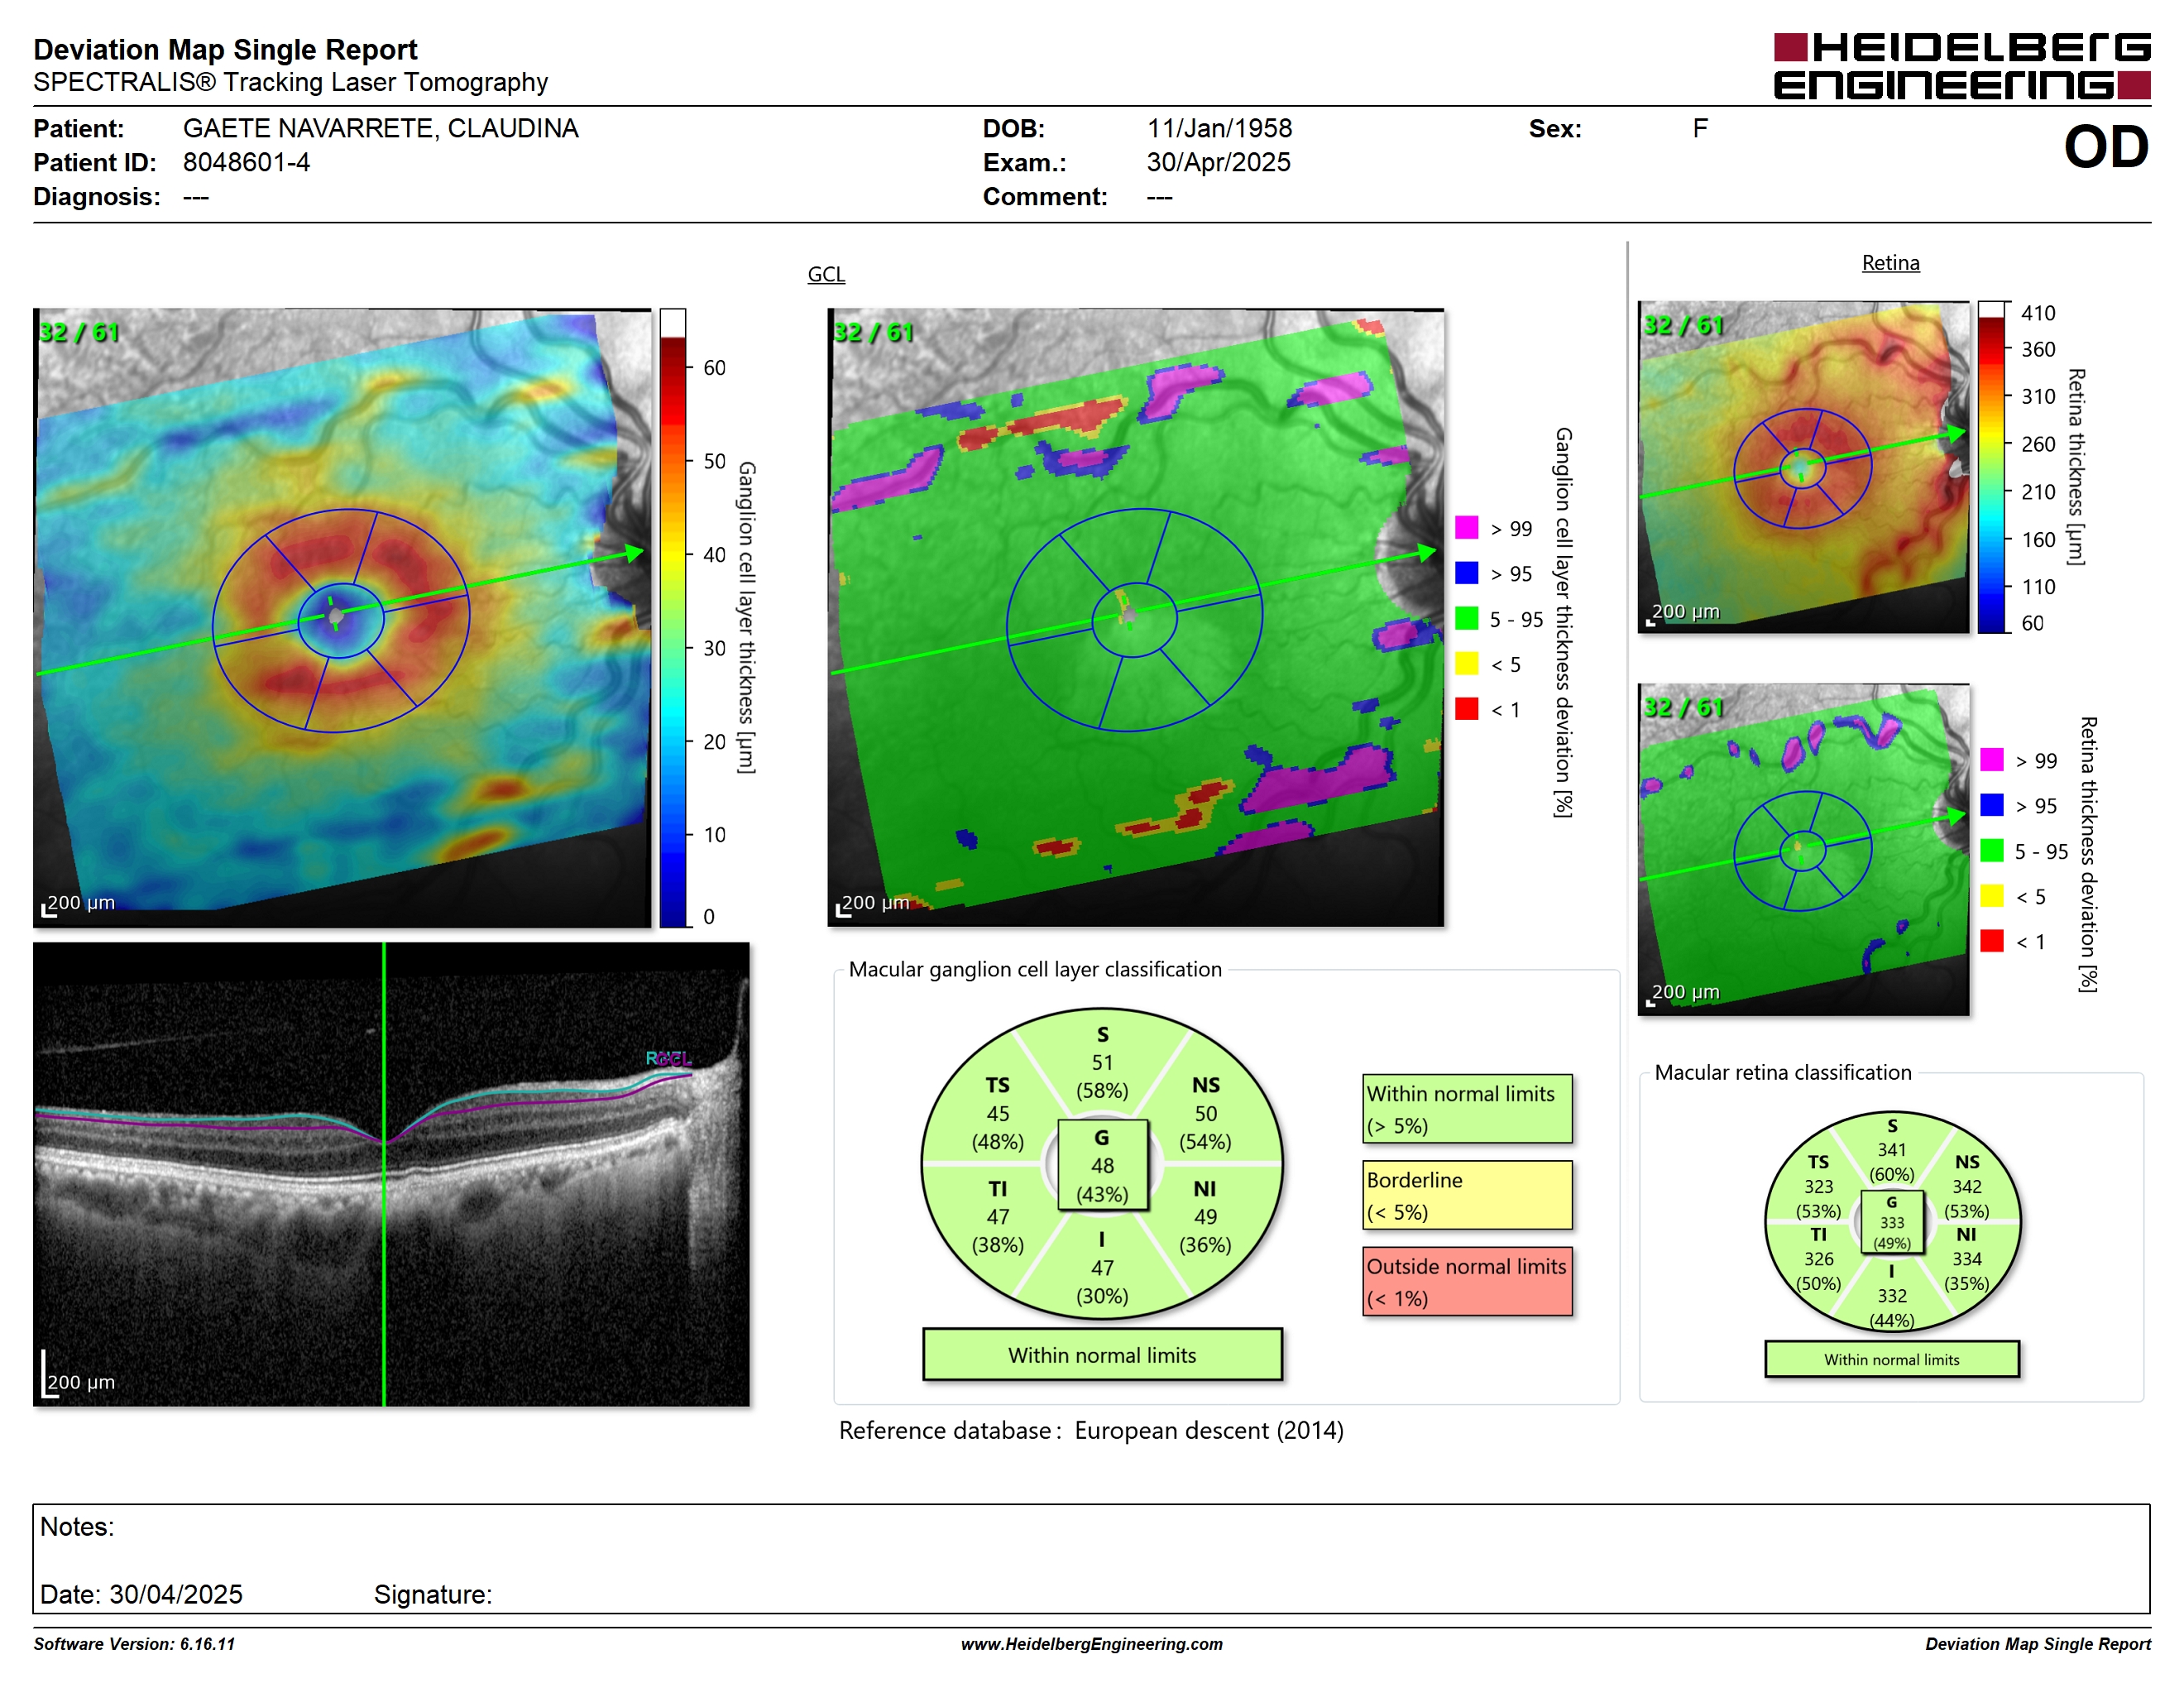Select retina sector TS with value 323
The width and height of the screenshot is (2184, 1688).
pos(1818,1186)
